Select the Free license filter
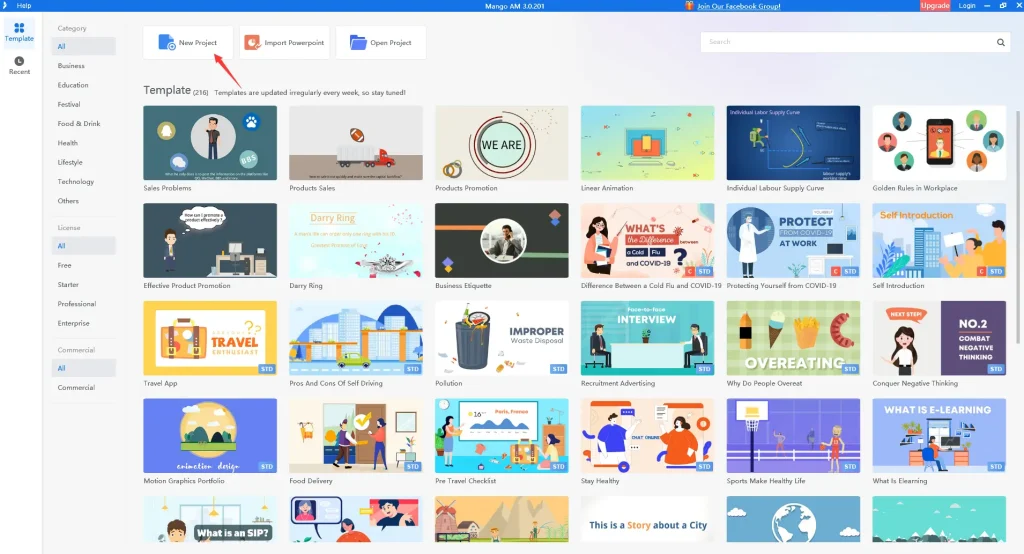The height and width of the screenshot is (554, 1024). [65, 265]
